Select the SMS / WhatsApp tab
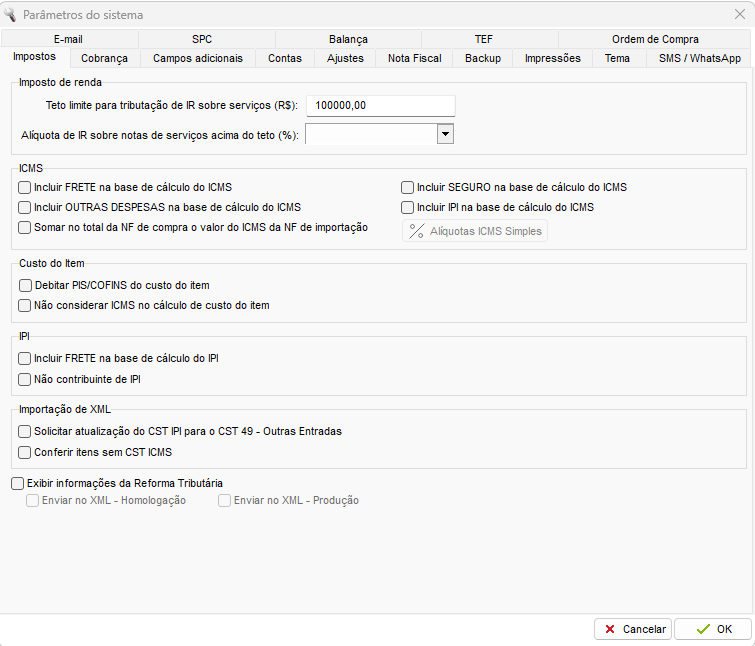This screenshot has height=646, width=755. [699, 58]
